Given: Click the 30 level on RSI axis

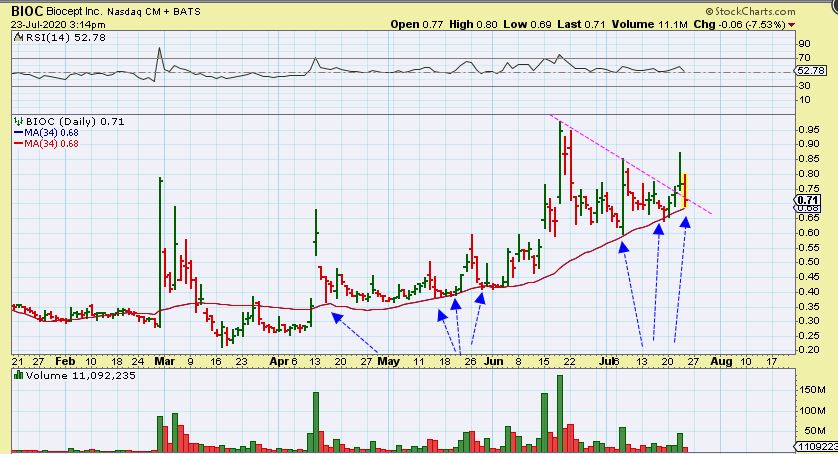Looking at the screenshot, I should [x=804, y=86].
